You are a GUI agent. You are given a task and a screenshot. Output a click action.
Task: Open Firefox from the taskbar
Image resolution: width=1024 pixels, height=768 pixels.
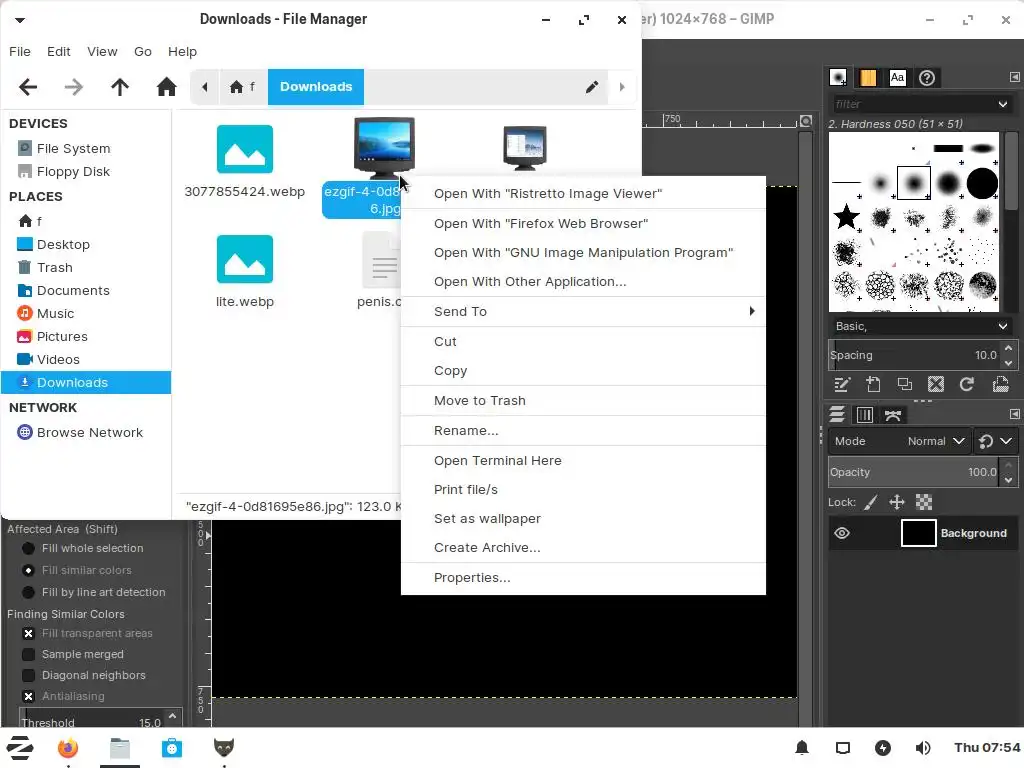coord(67,748)
